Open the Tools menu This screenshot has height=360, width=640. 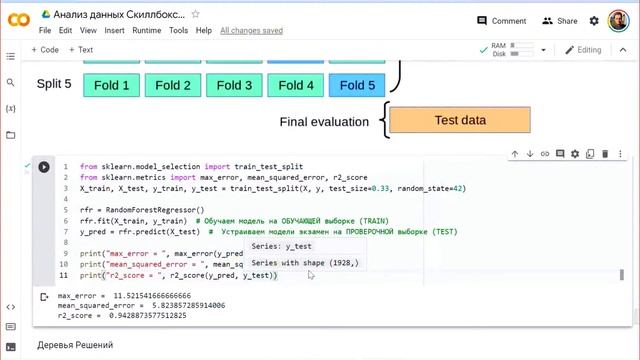(178, 30)
